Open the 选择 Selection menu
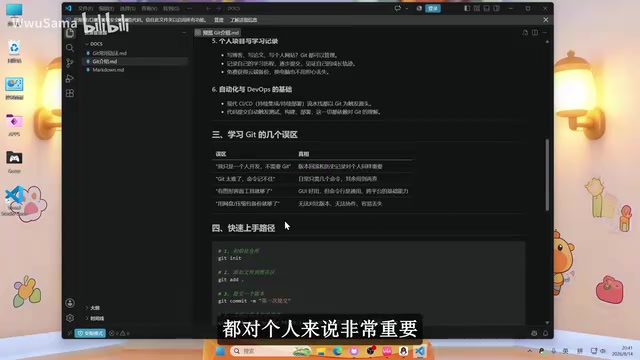The width and height of the screenshot is (640, 360). click(128, 8)
